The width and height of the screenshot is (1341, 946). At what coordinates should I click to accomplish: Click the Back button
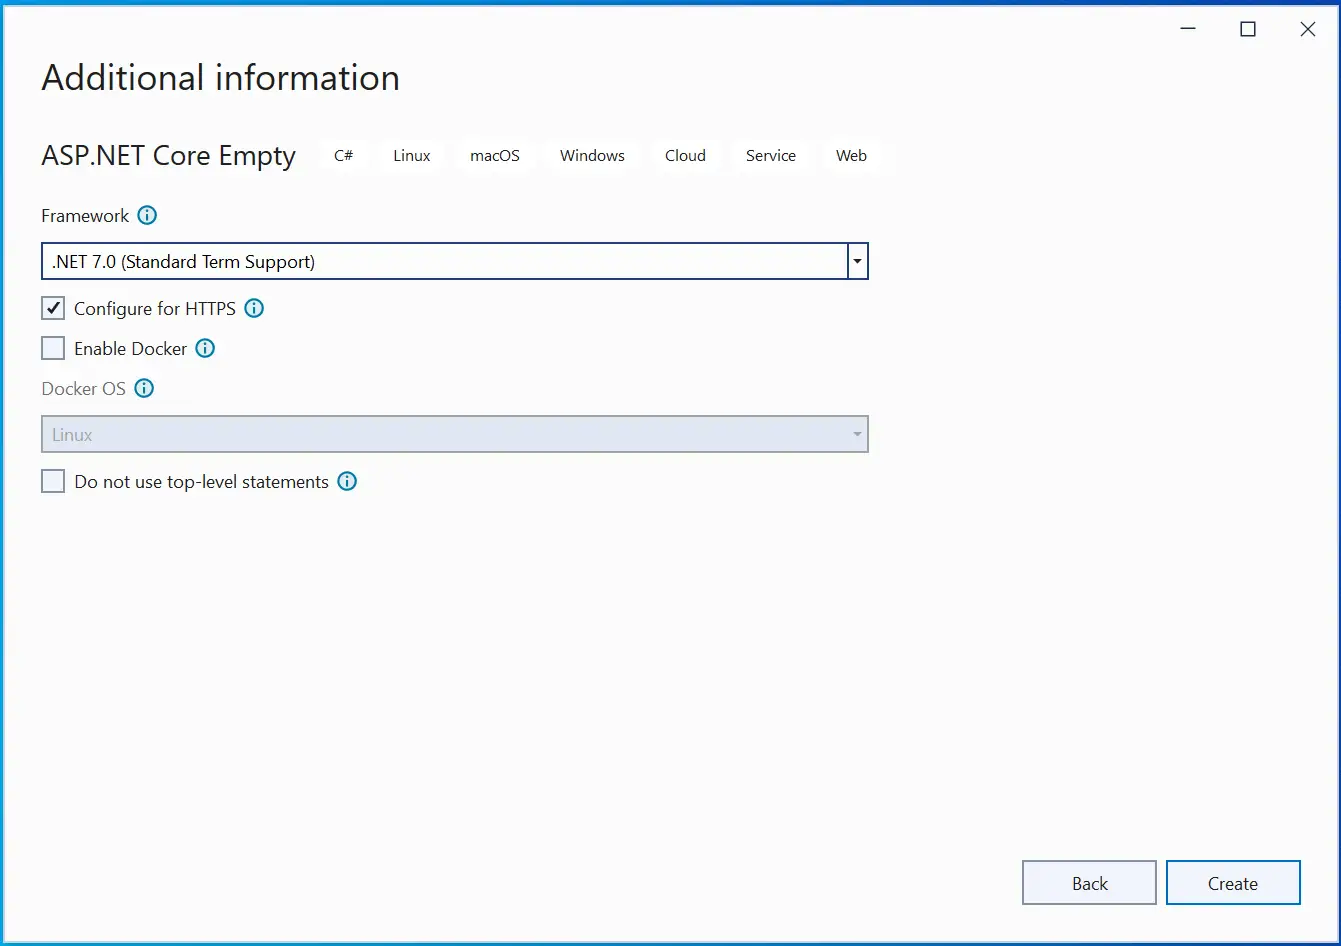click(1089, 883)
